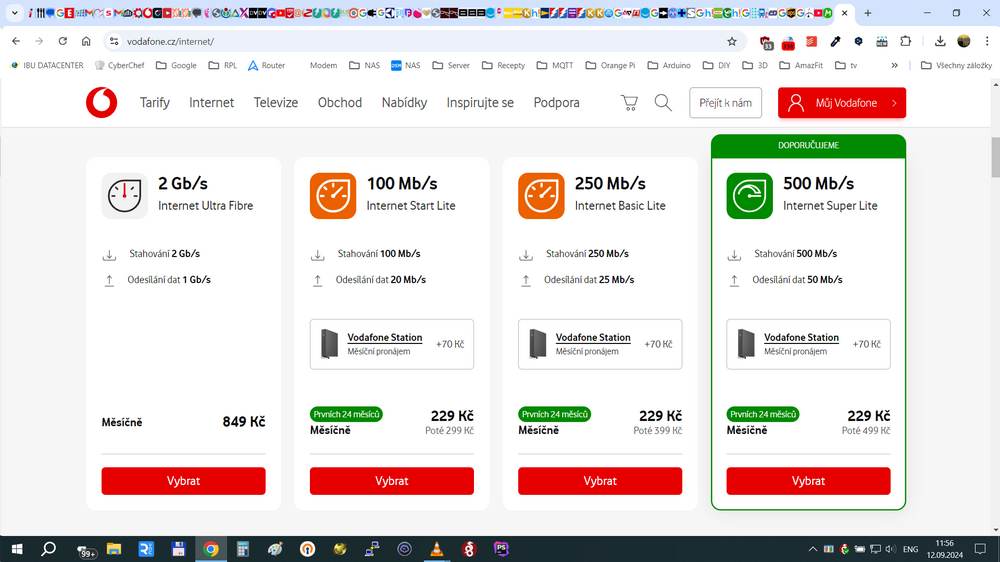Open the Chrome extensions puzzle icon
This screenshot has width=1000, height=562.
[x=906, y=41]
